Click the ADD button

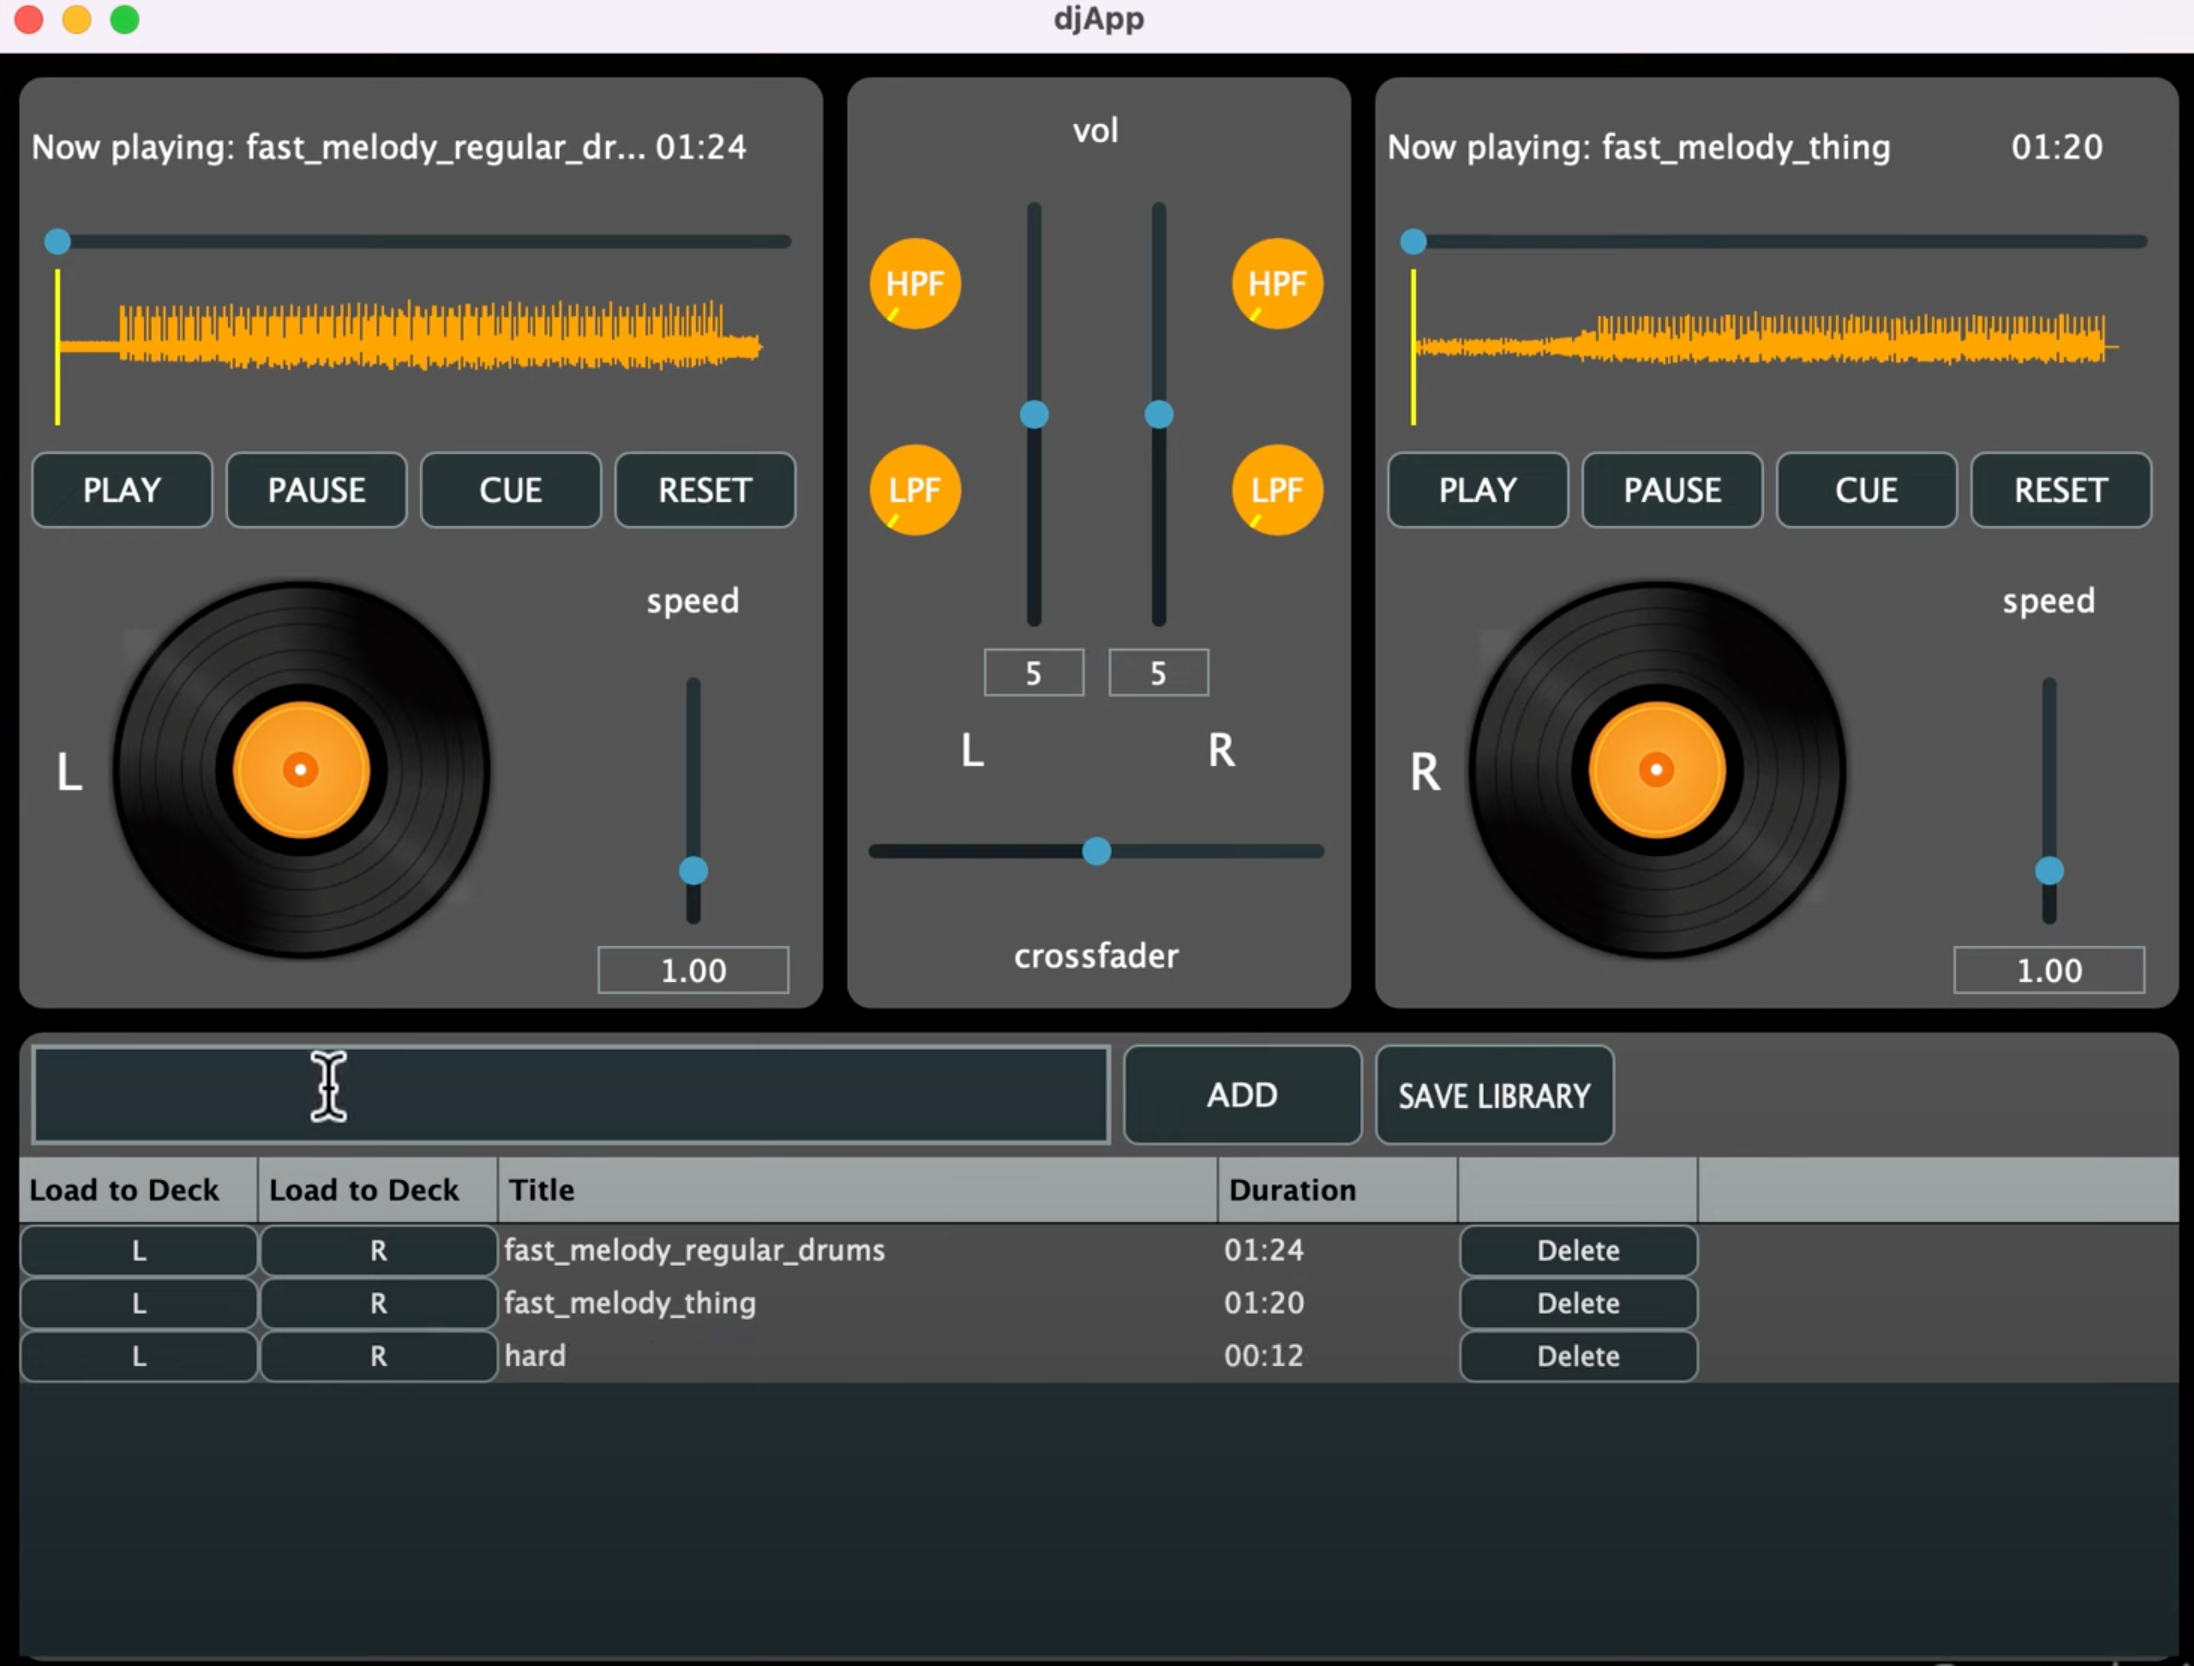1241,1095
